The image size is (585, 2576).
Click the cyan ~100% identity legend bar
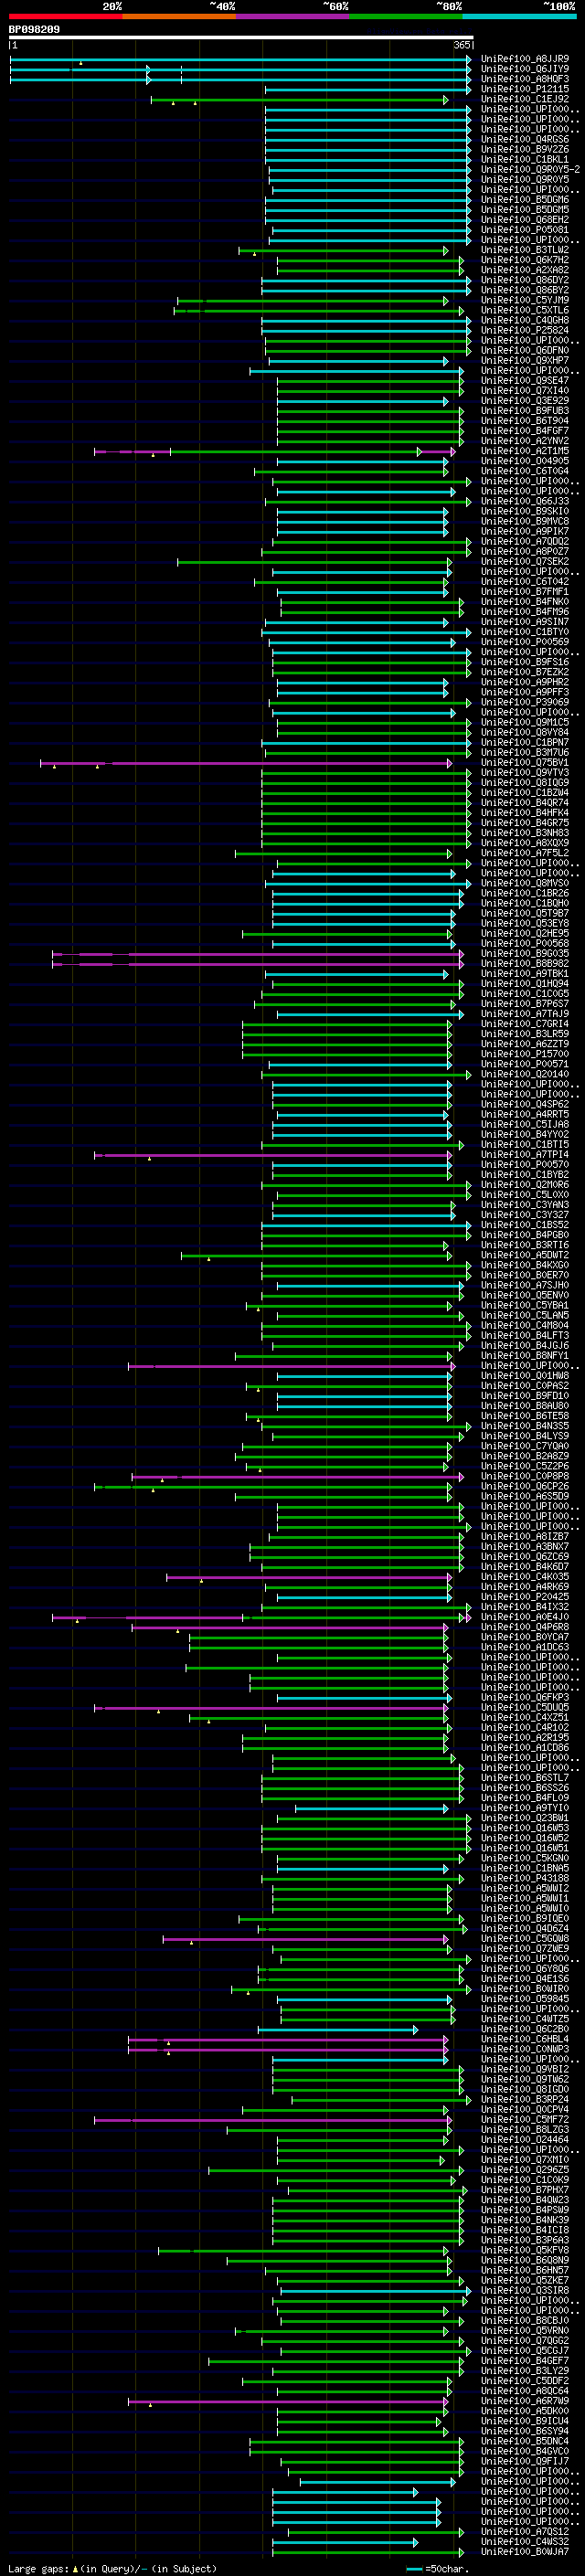[x=519, y=17]
